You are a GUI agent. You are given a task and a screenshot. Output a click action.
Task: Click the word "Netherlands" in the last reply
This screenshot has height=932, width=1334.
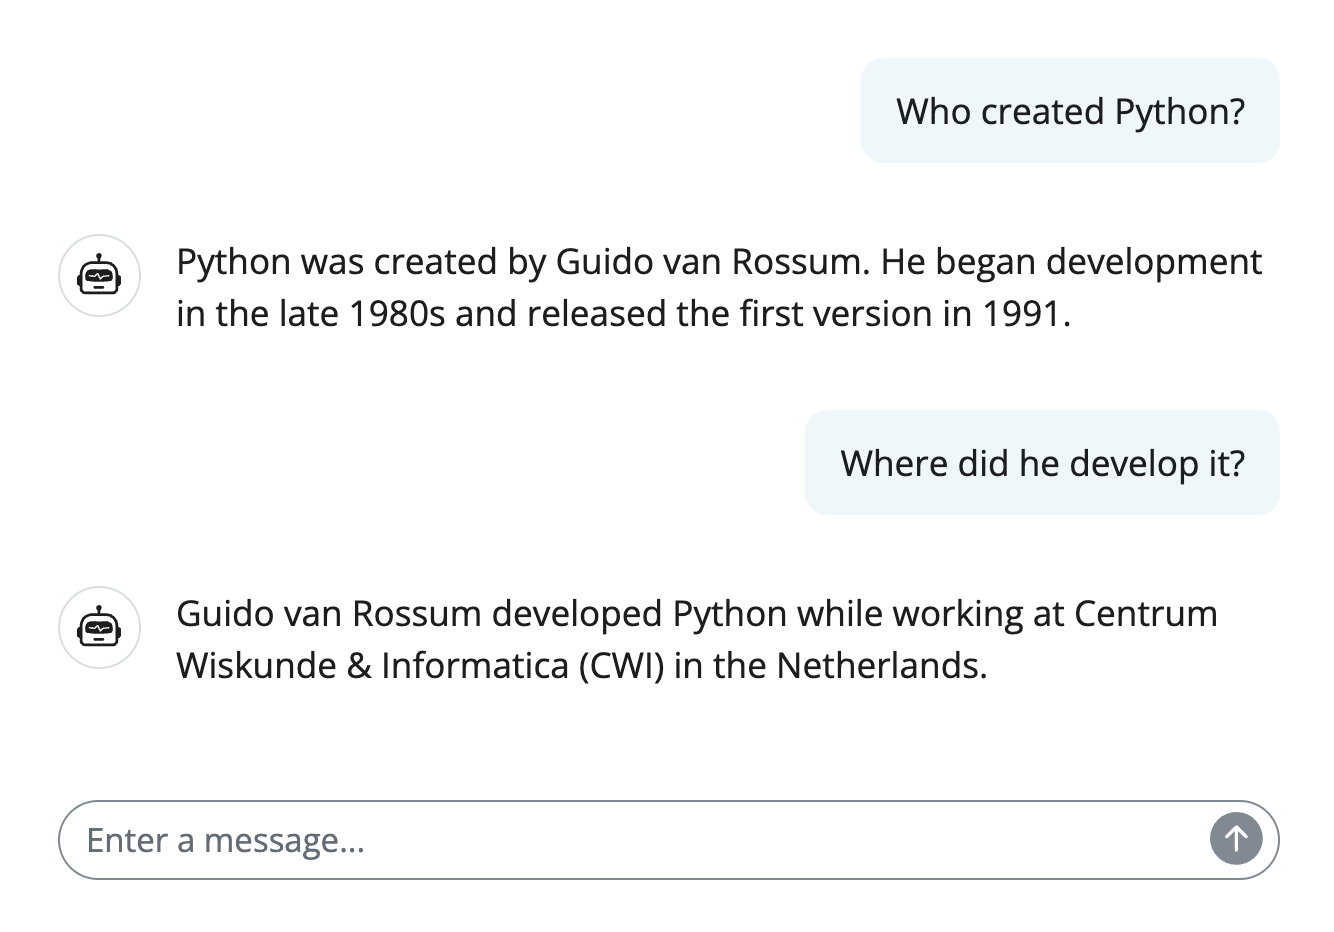click(880, 666)
